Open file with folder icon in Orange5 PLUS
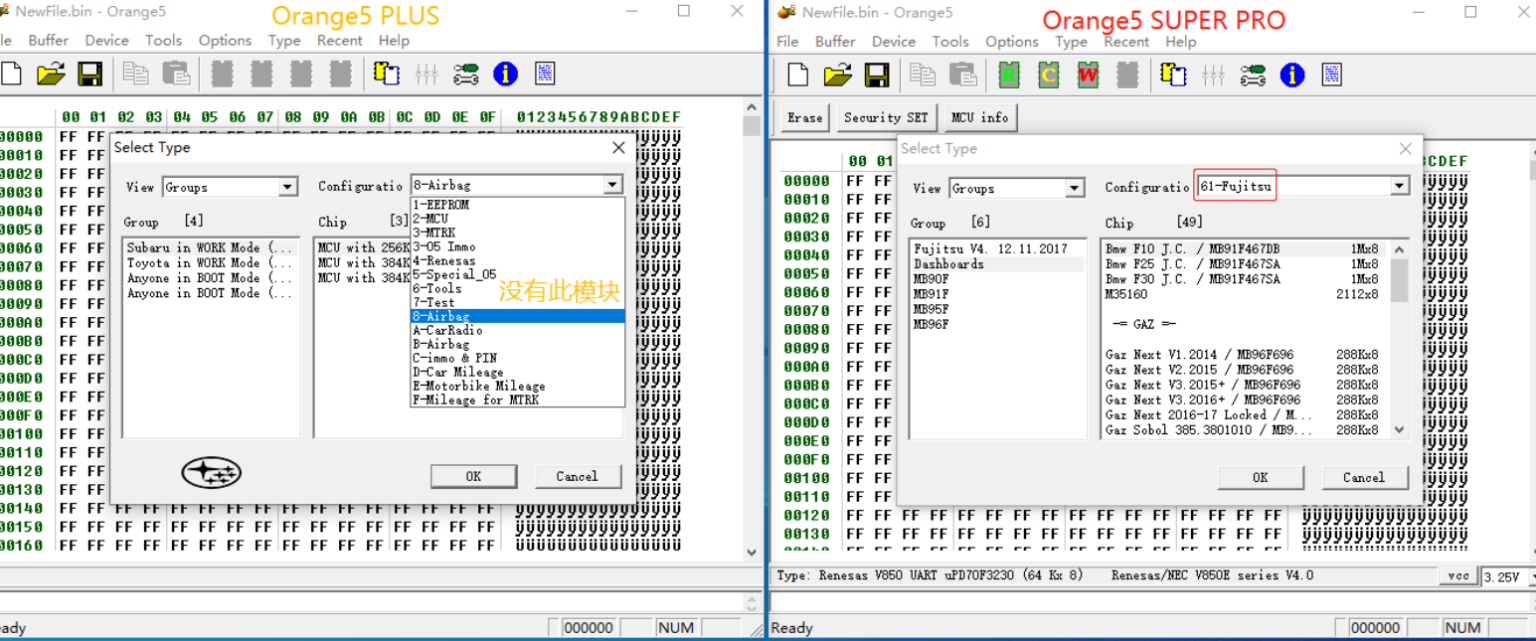 click(50, 74)
